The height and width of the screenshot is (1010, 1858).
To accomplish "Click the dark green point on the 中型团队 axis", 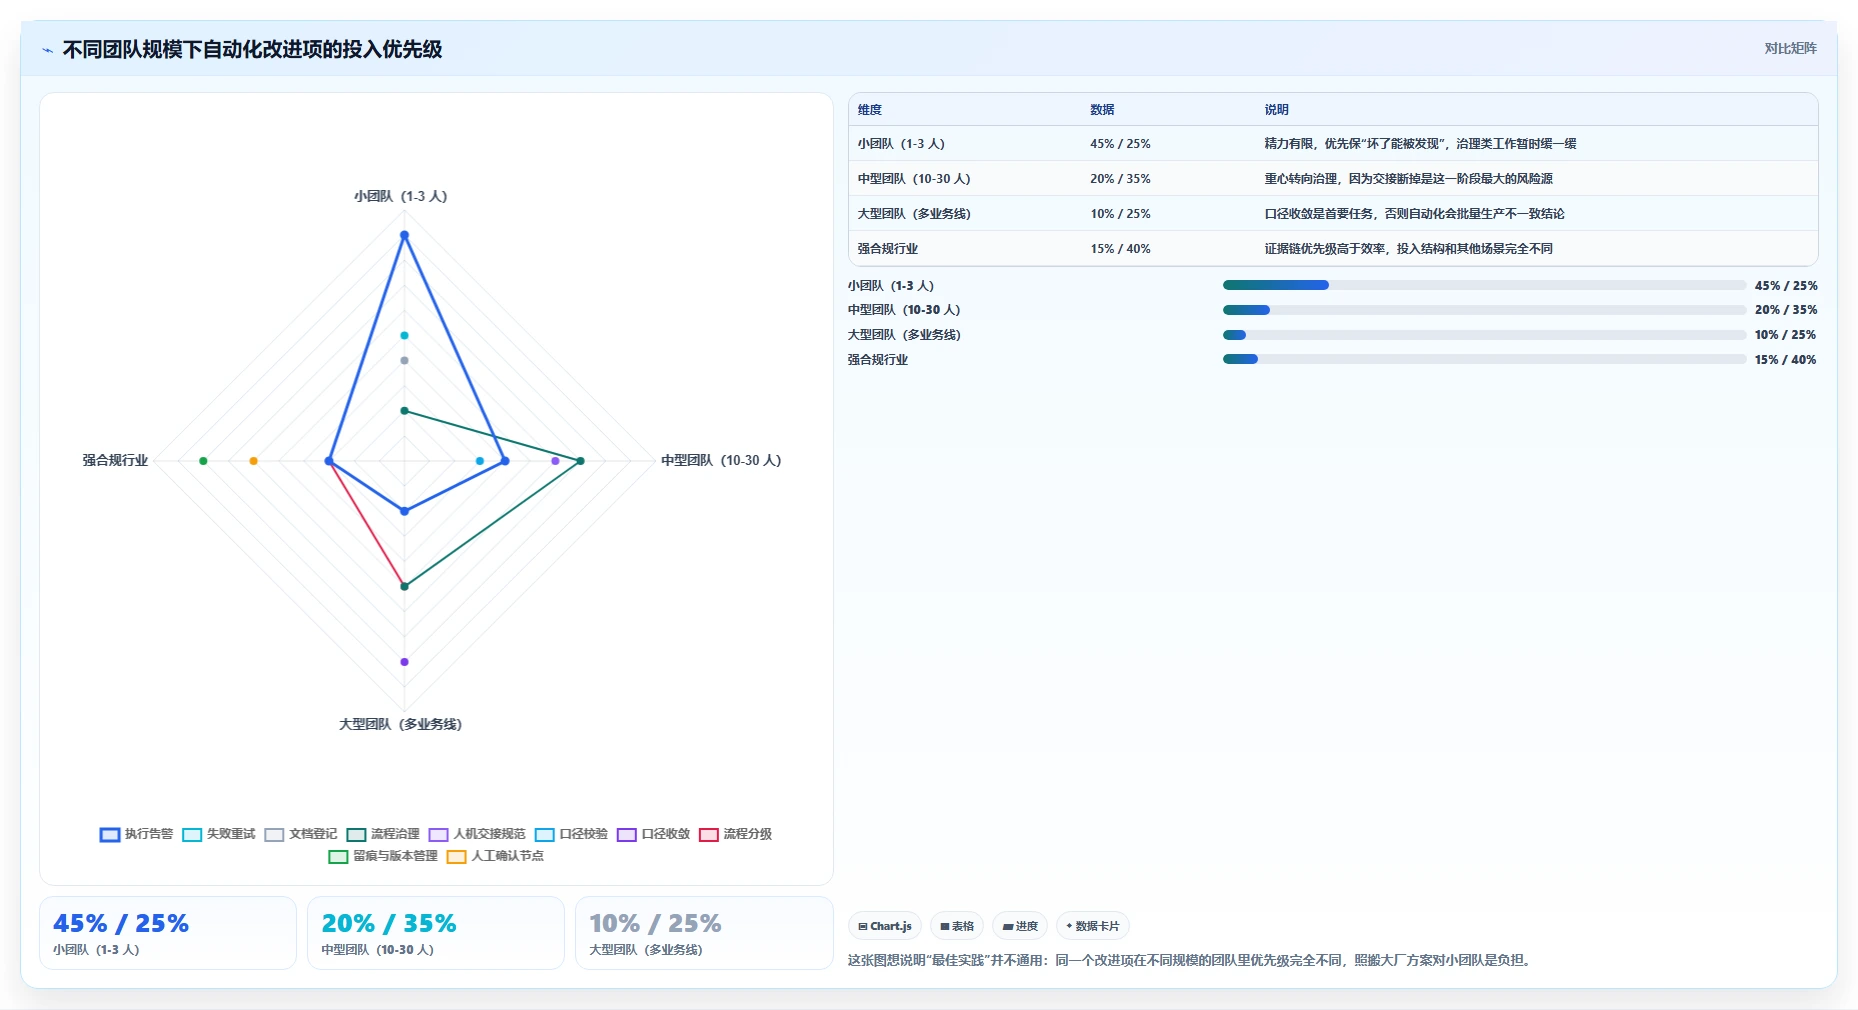I will [580, 461].
